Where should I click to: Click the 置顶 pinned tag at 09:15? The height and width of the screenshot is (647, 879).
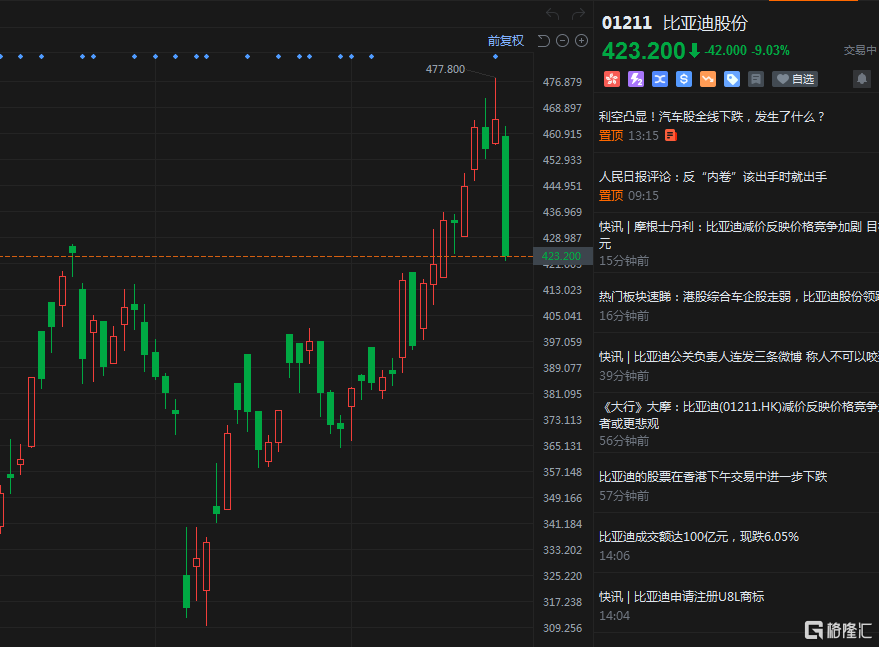(x=610, y=196)
